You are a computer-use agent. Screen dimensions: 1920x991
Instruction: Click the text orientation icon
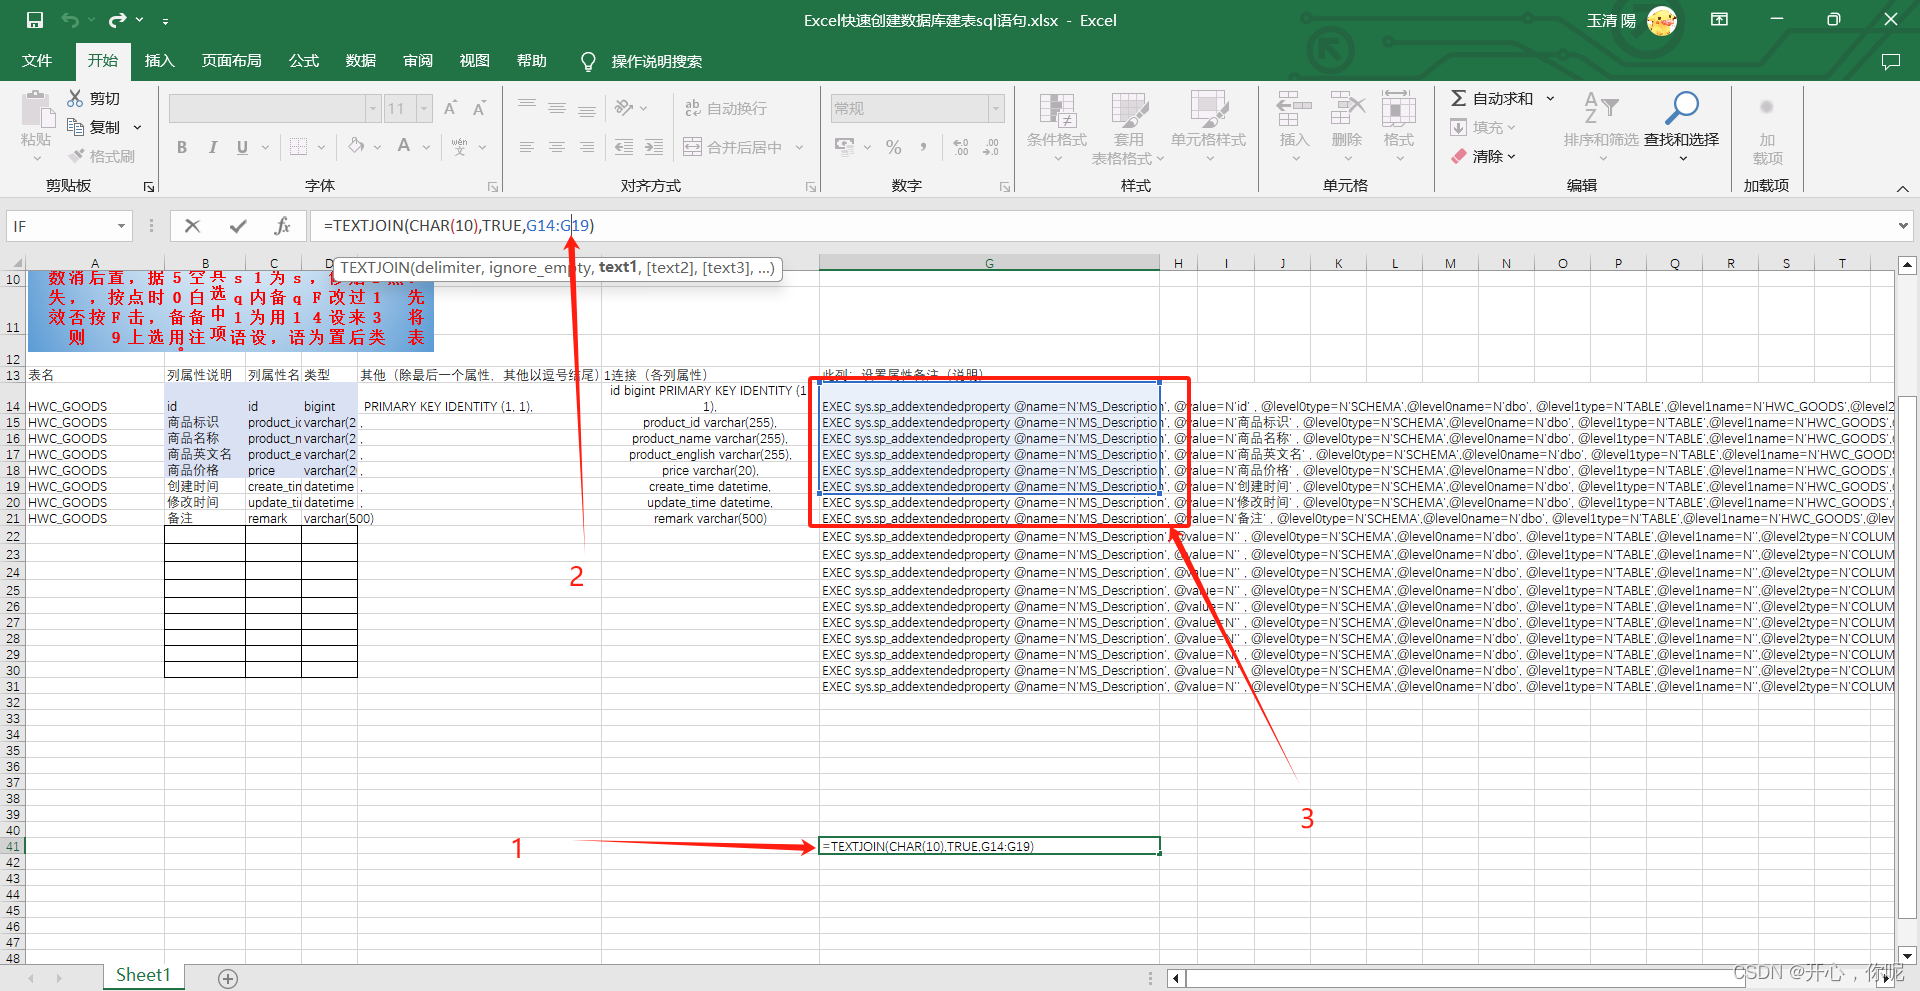[x=624, y=108]
